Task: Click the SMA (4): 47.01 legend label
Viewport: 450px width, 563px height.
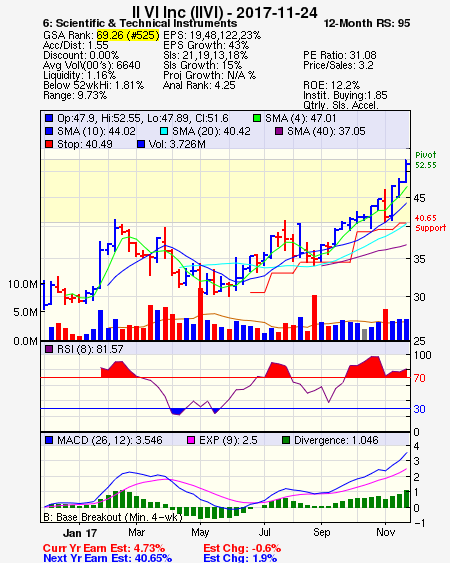Action: click(x=301, y=118)
